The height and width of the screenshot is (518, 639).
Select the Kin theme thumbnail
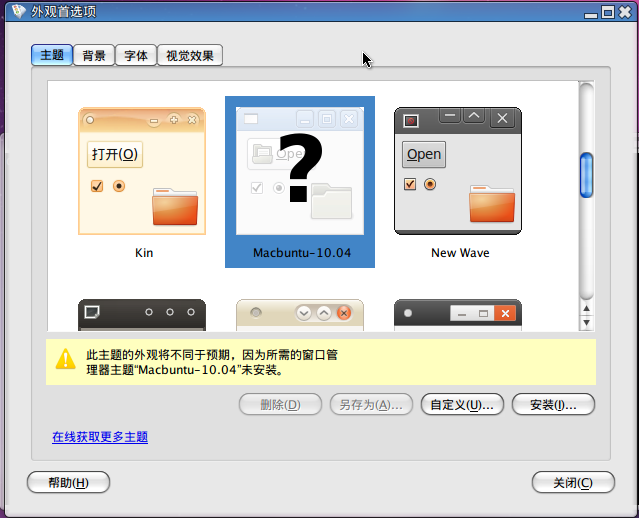point(142,171)
